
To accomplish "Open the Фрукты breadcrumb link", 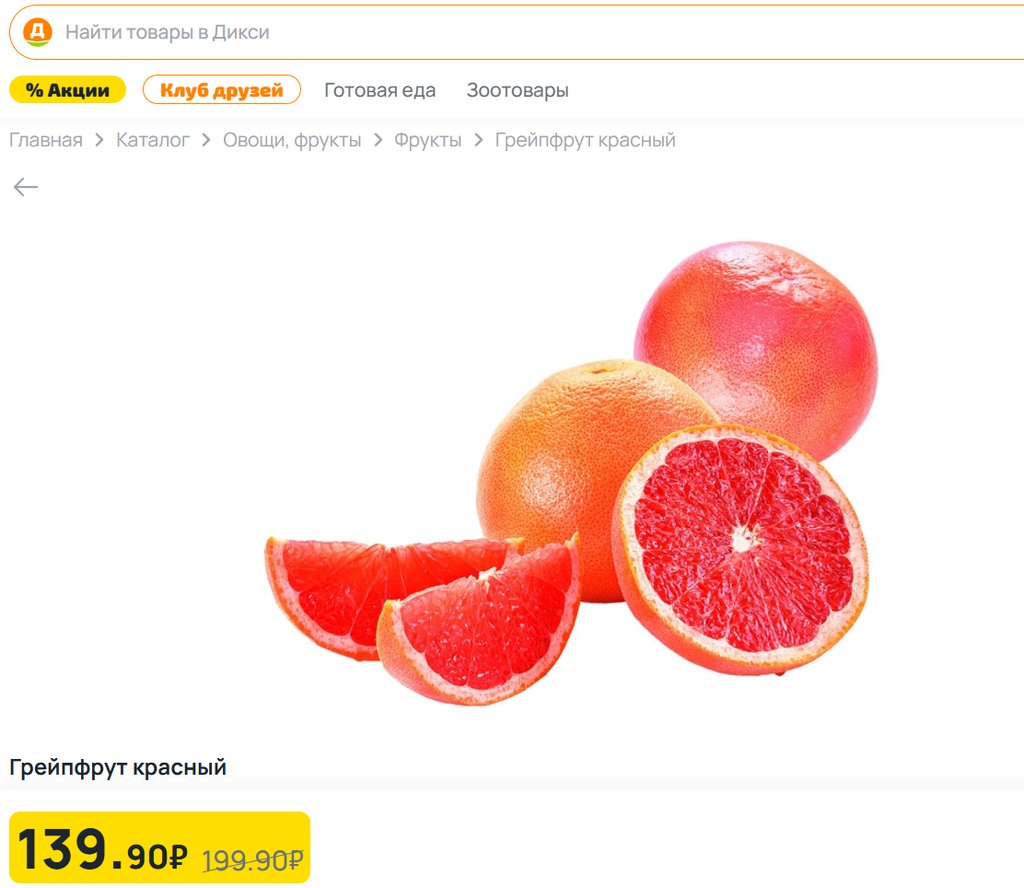I will pos(428,140).
